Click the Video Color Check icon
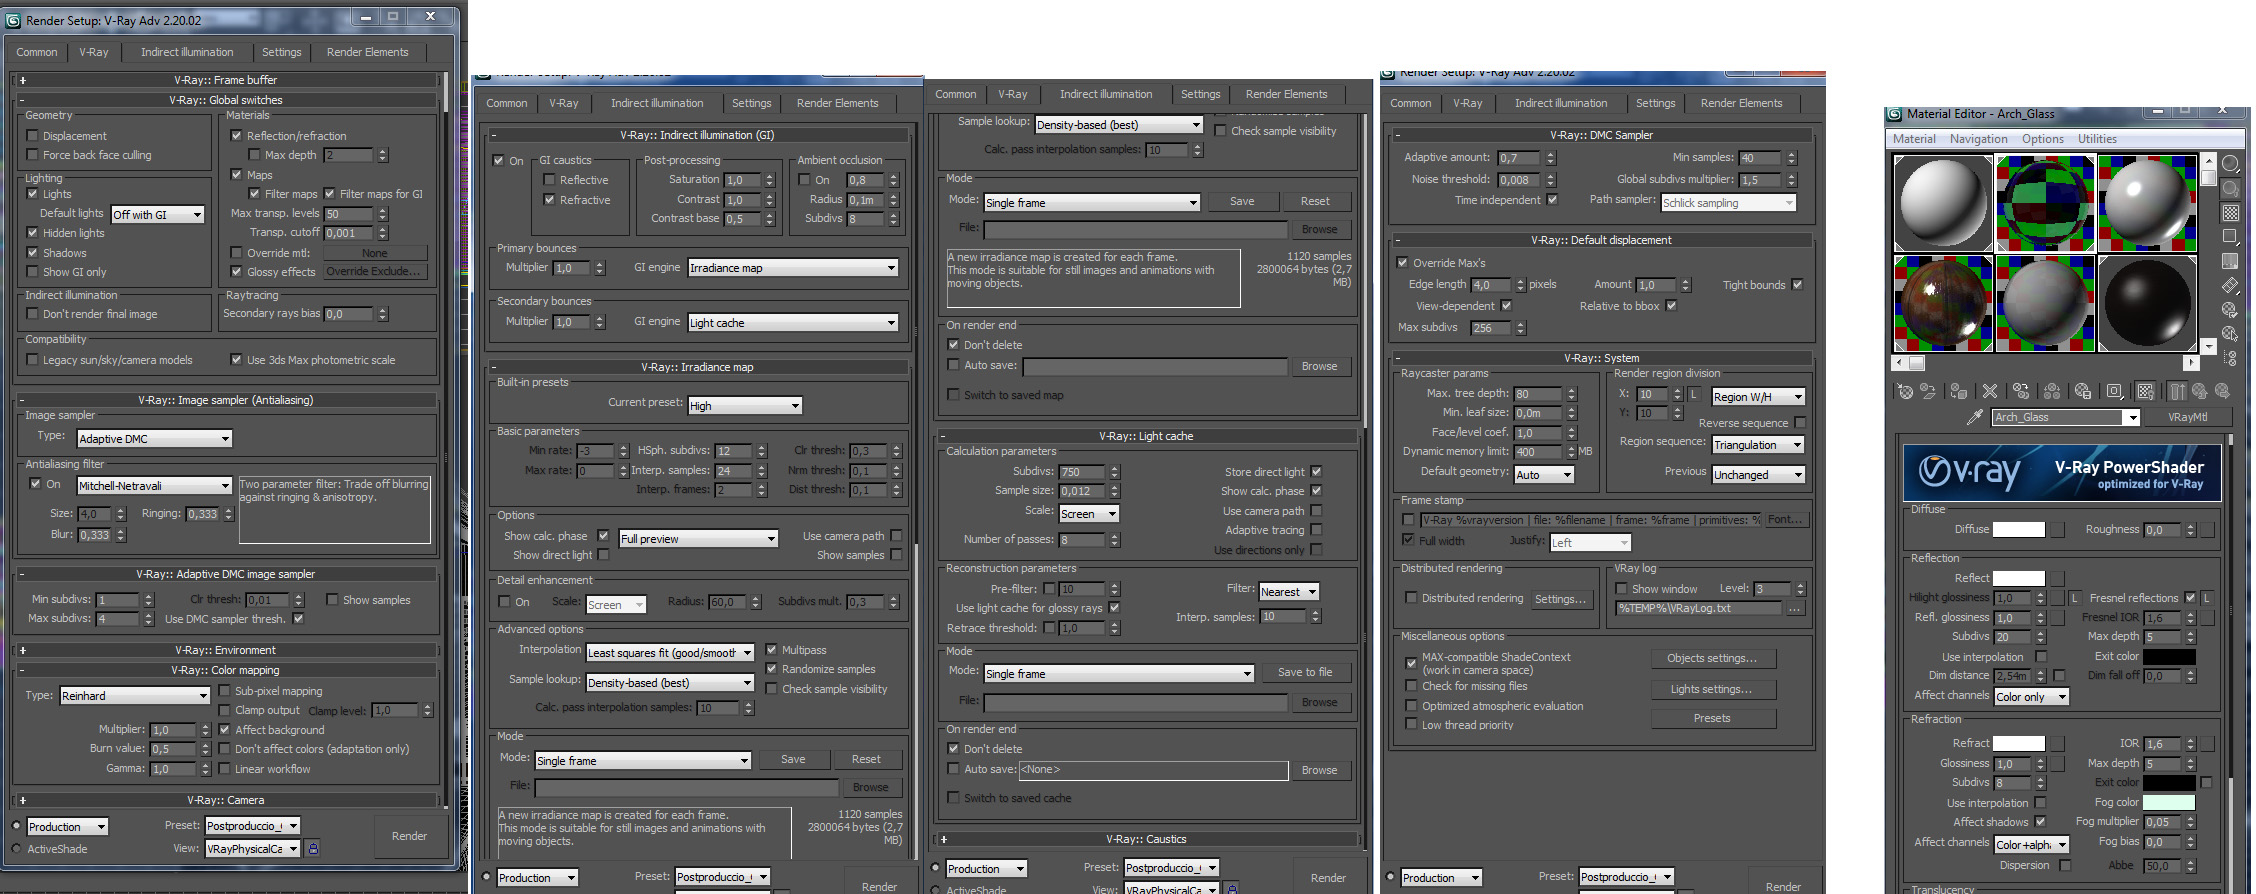 click(x=2230, y=261)
